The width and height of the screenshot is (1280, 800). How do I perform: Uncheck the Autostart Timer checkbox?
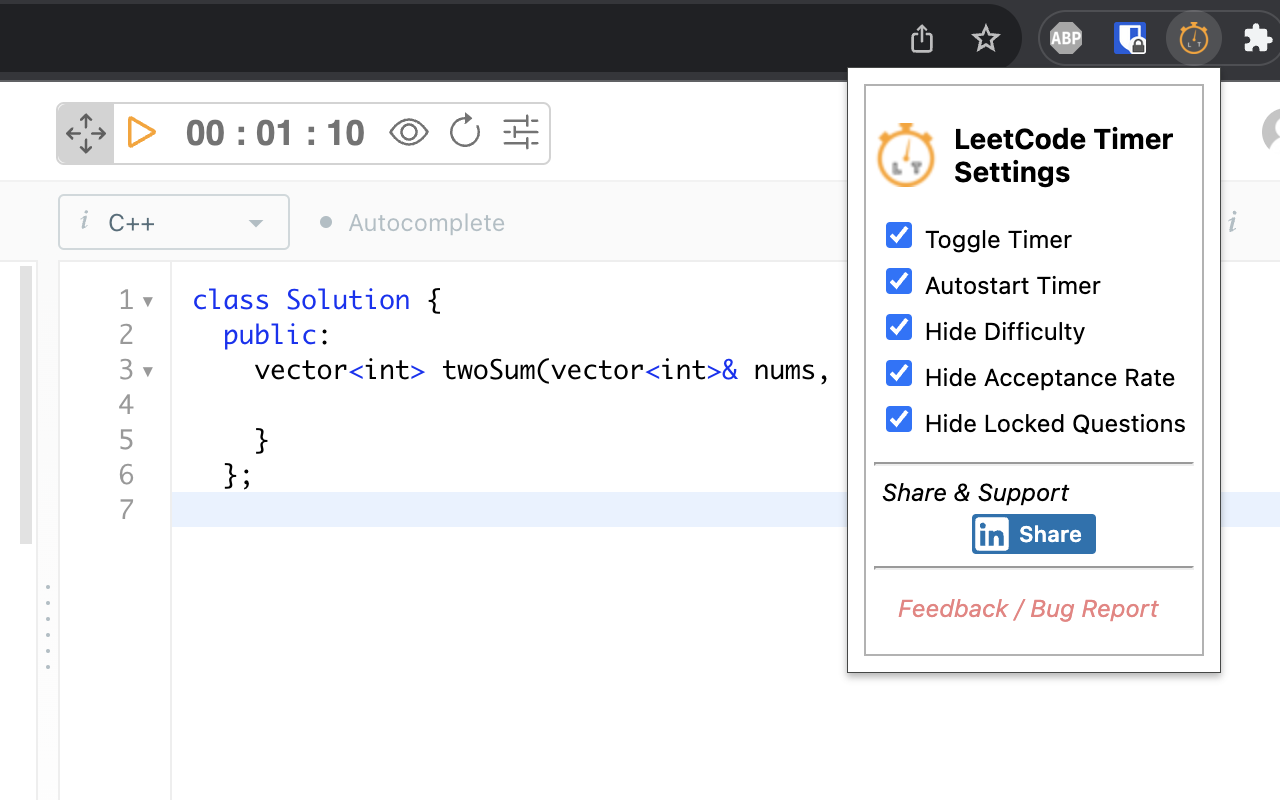click(x=899, y=282)
